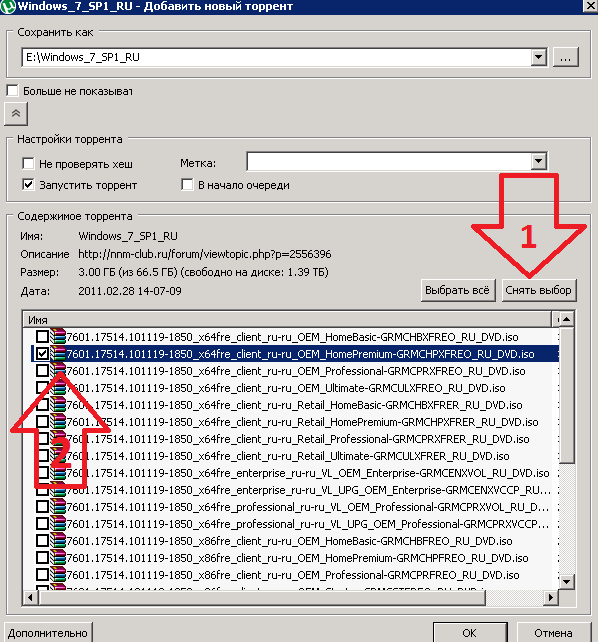The height and width of the screenshot is (642, 598).
Task: Click the 'Снять выбор' button
Action: (x=539, y=290)
